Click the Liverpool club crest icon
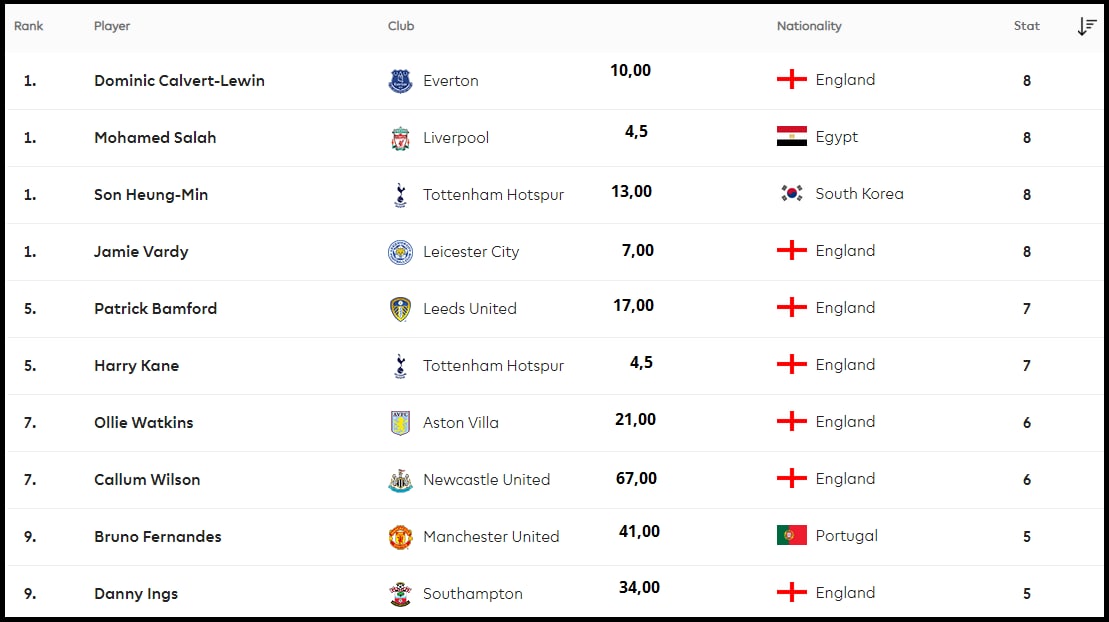Viewport: 1109px width, 622px height. click(x=400, y=138)
